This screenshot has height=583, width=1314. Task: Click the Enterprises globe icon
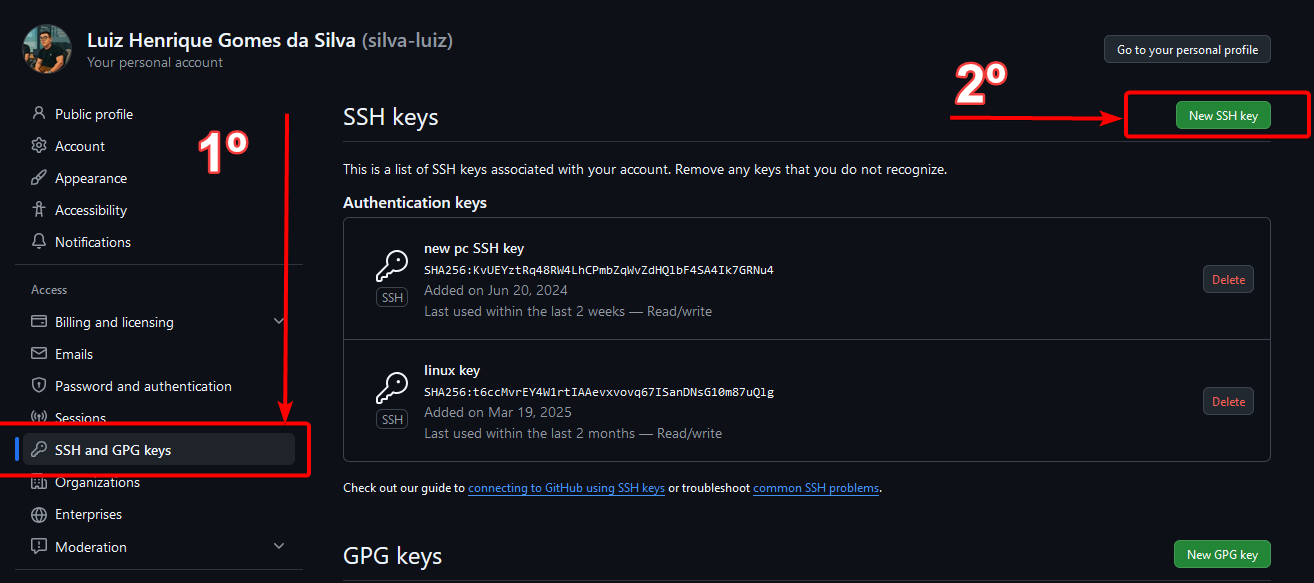pyautogui.click(x=39, y=514)
